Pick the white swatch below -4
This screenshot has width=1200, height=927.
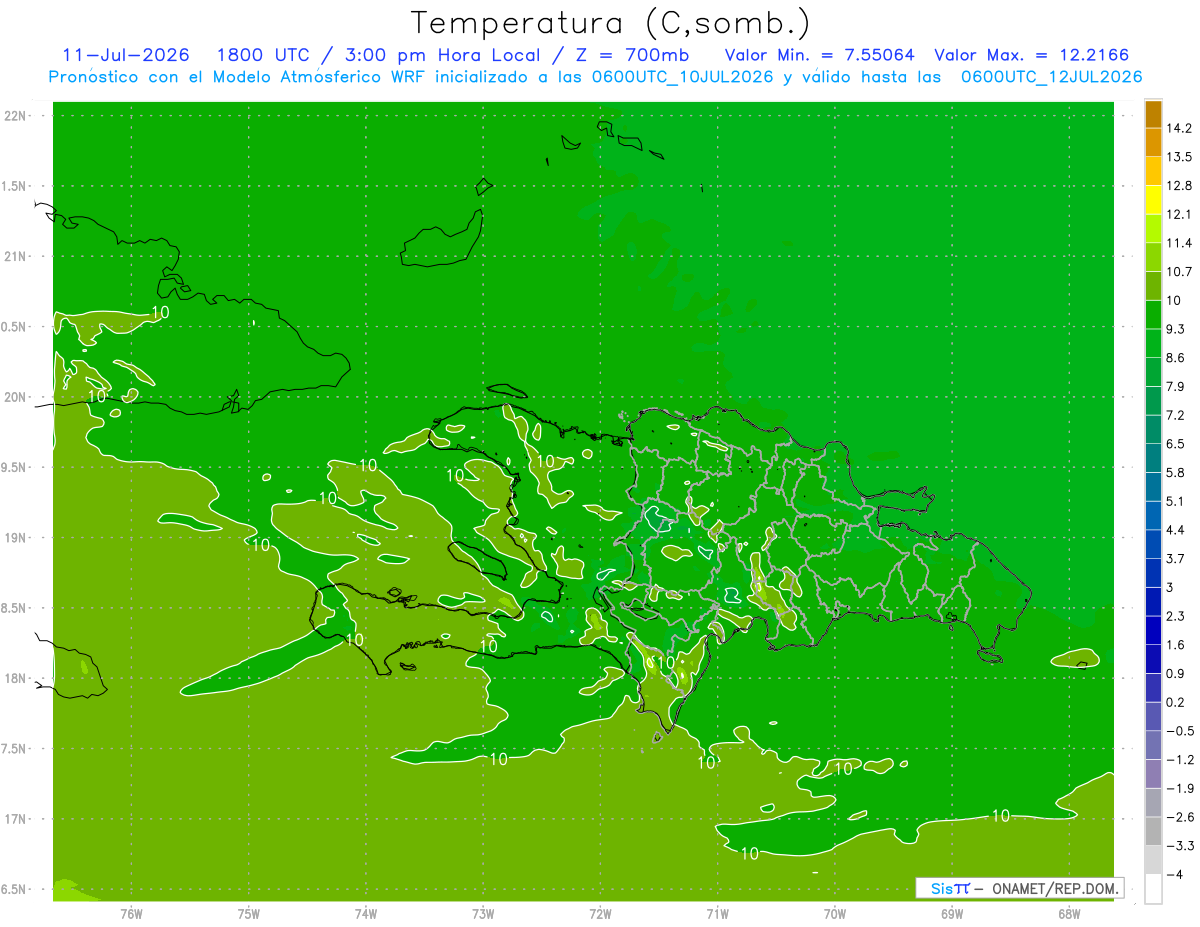(1154, 889)
